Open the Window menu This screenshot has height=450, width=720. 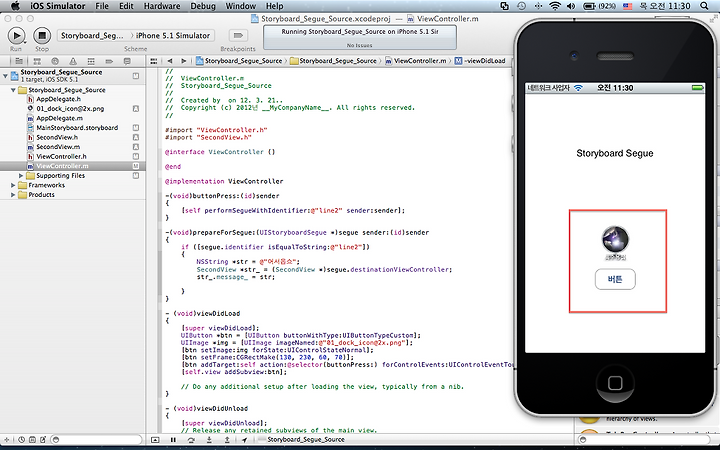pyautogui.click(x=241, y=6)
